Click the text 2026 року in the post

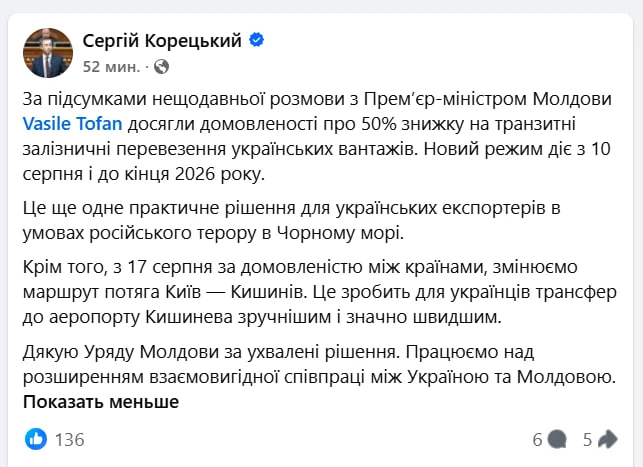coord(220,174)
